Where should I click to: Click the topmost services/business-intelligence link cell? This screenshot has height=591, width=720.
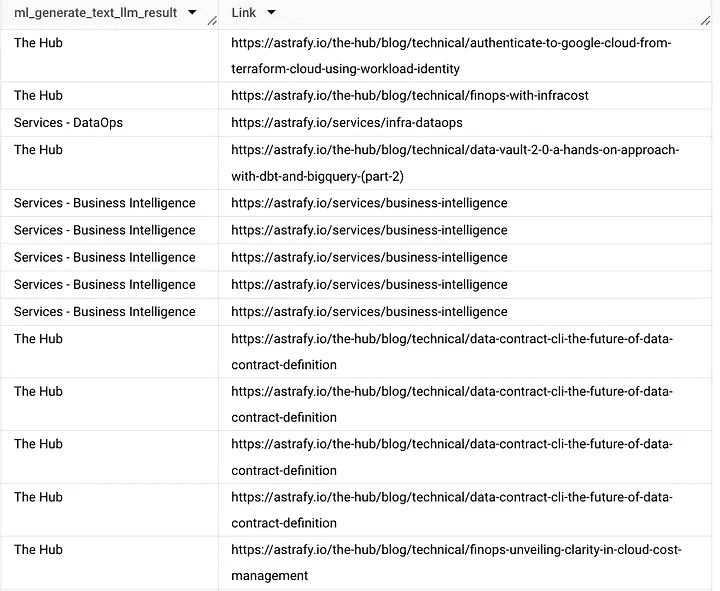coord(465,203)
